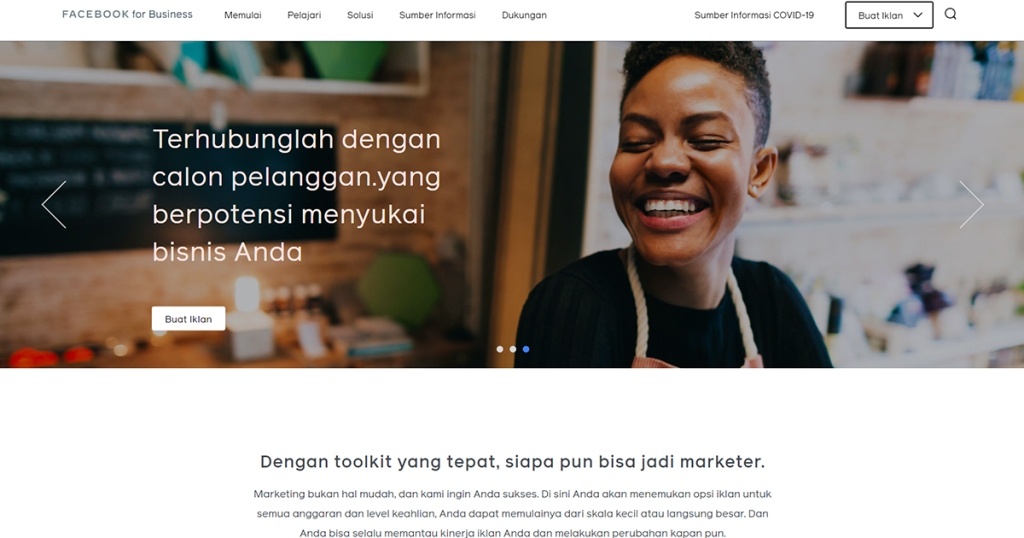Click the top-right Buat Iklan button label

(880, 15)
